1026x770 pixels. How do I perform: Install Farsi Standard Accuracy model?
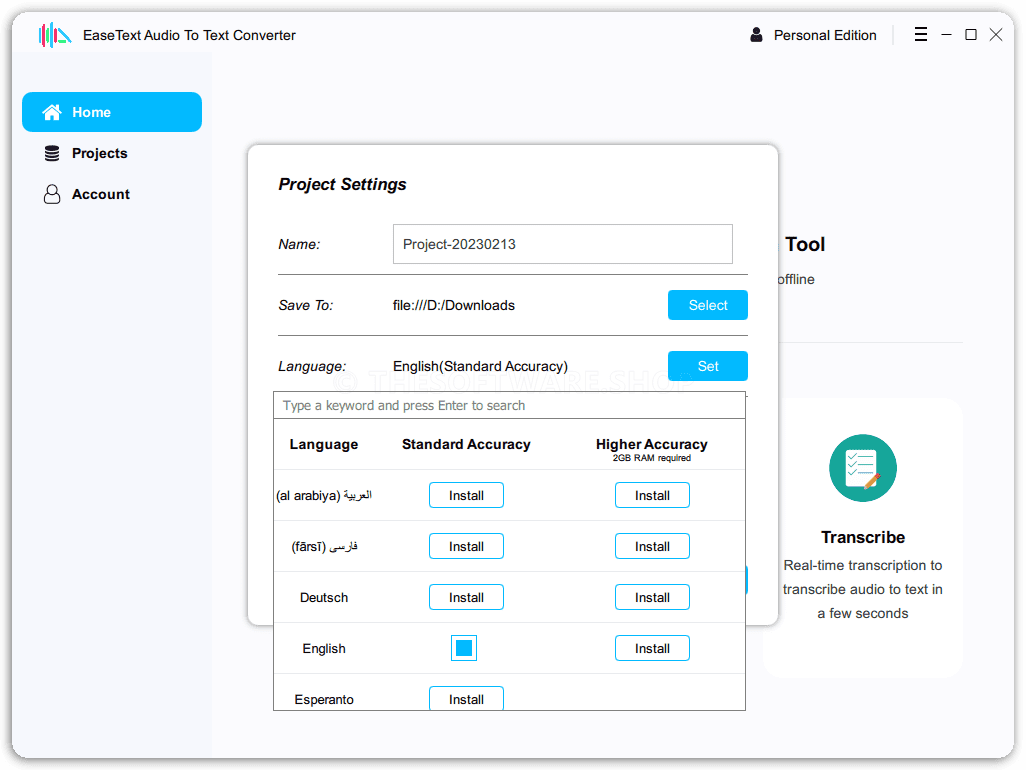click(x=466, y=546)
